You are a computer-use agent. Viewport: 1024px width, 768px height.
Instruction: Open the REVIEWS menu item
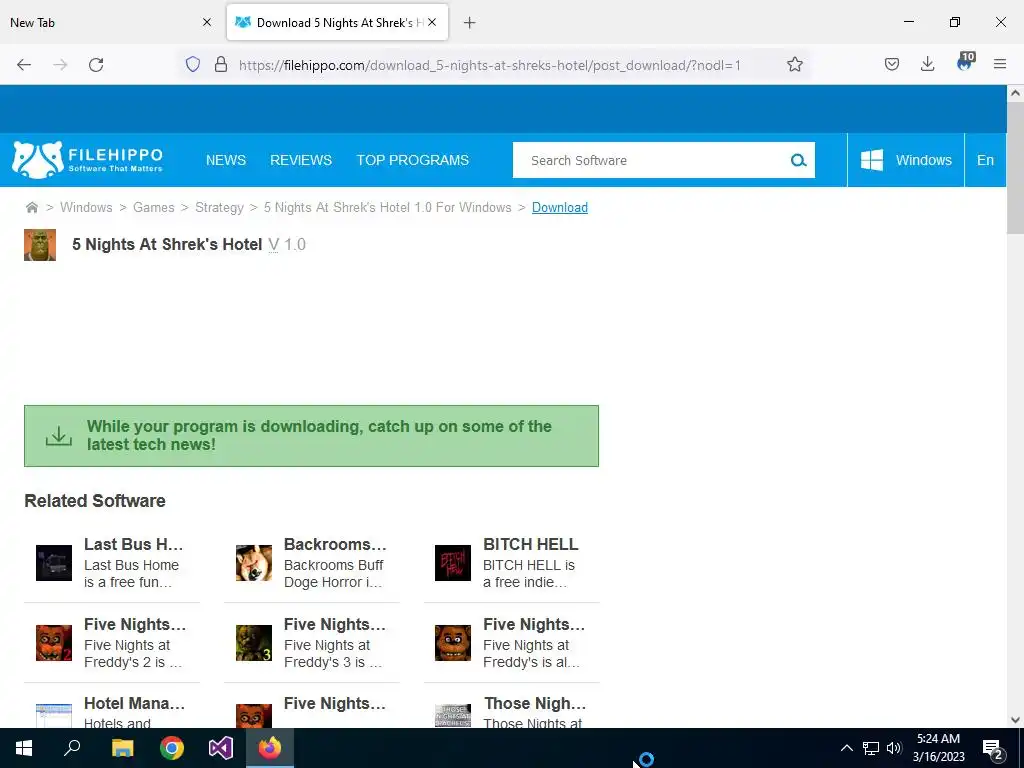coord(301,160)
